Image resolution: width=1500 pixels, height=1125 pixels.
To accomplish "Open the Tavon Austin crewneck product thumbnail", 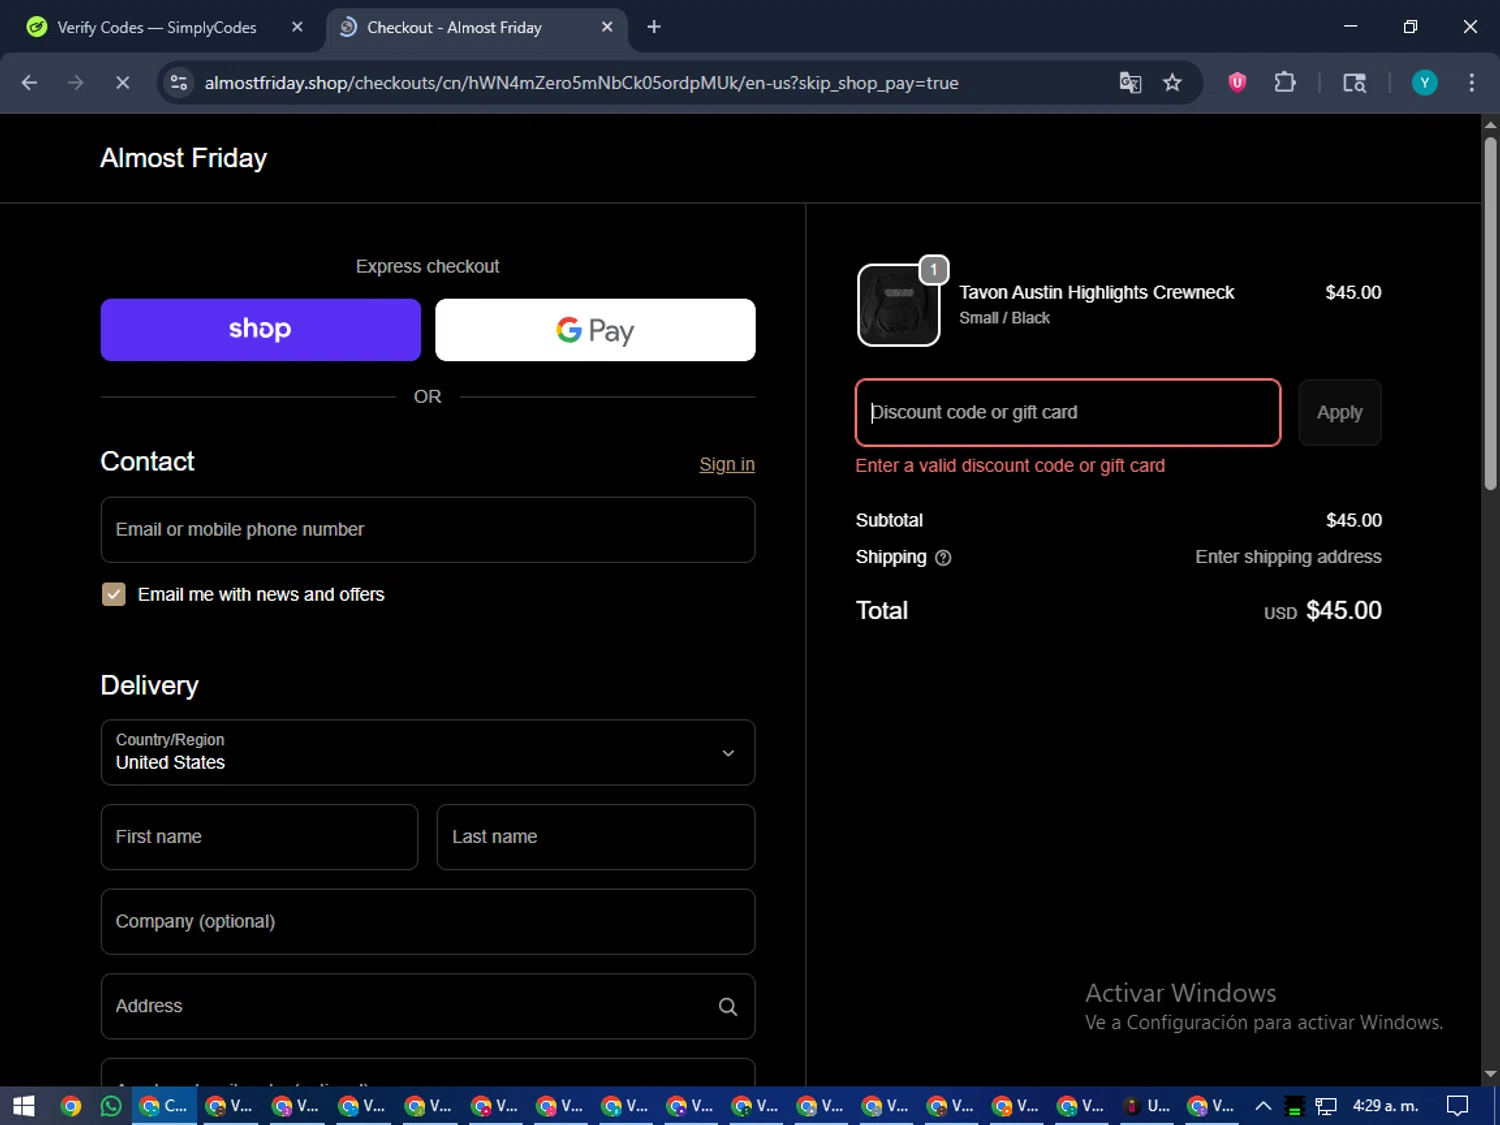I will coord(898,305).
